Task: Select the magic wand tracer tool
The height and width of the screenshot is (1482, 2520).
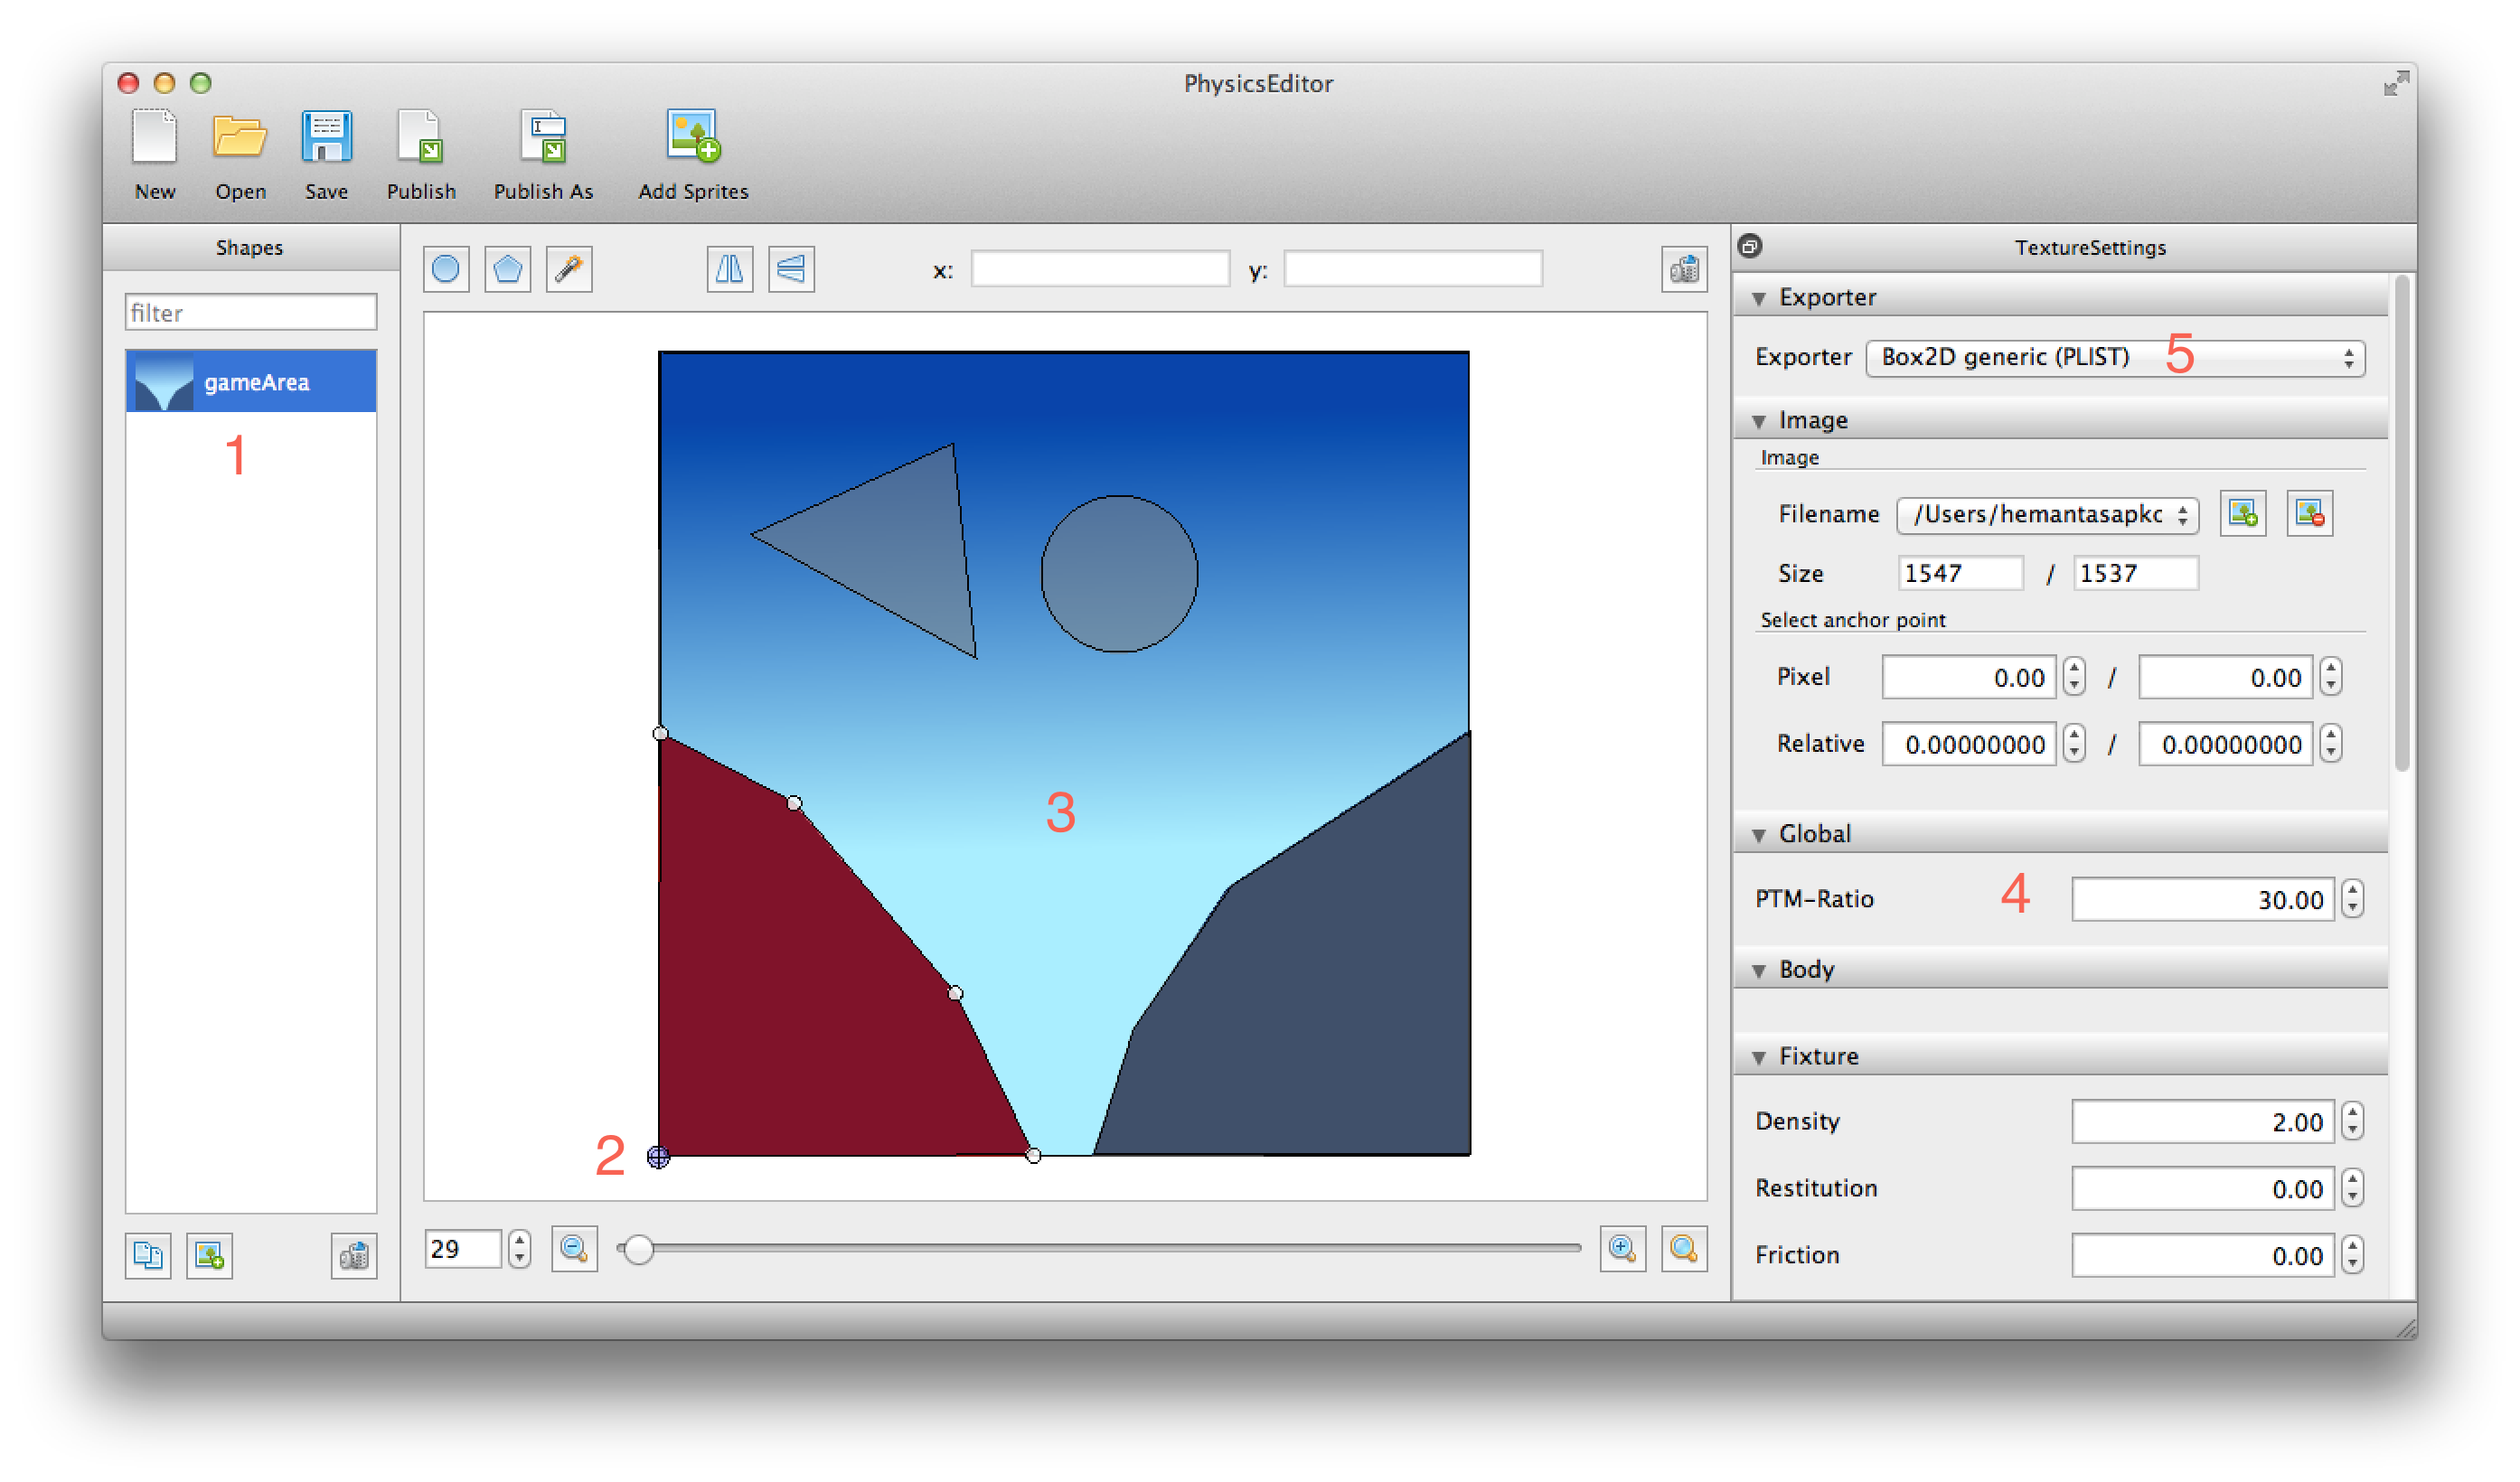Action: (x=569, y=269)
